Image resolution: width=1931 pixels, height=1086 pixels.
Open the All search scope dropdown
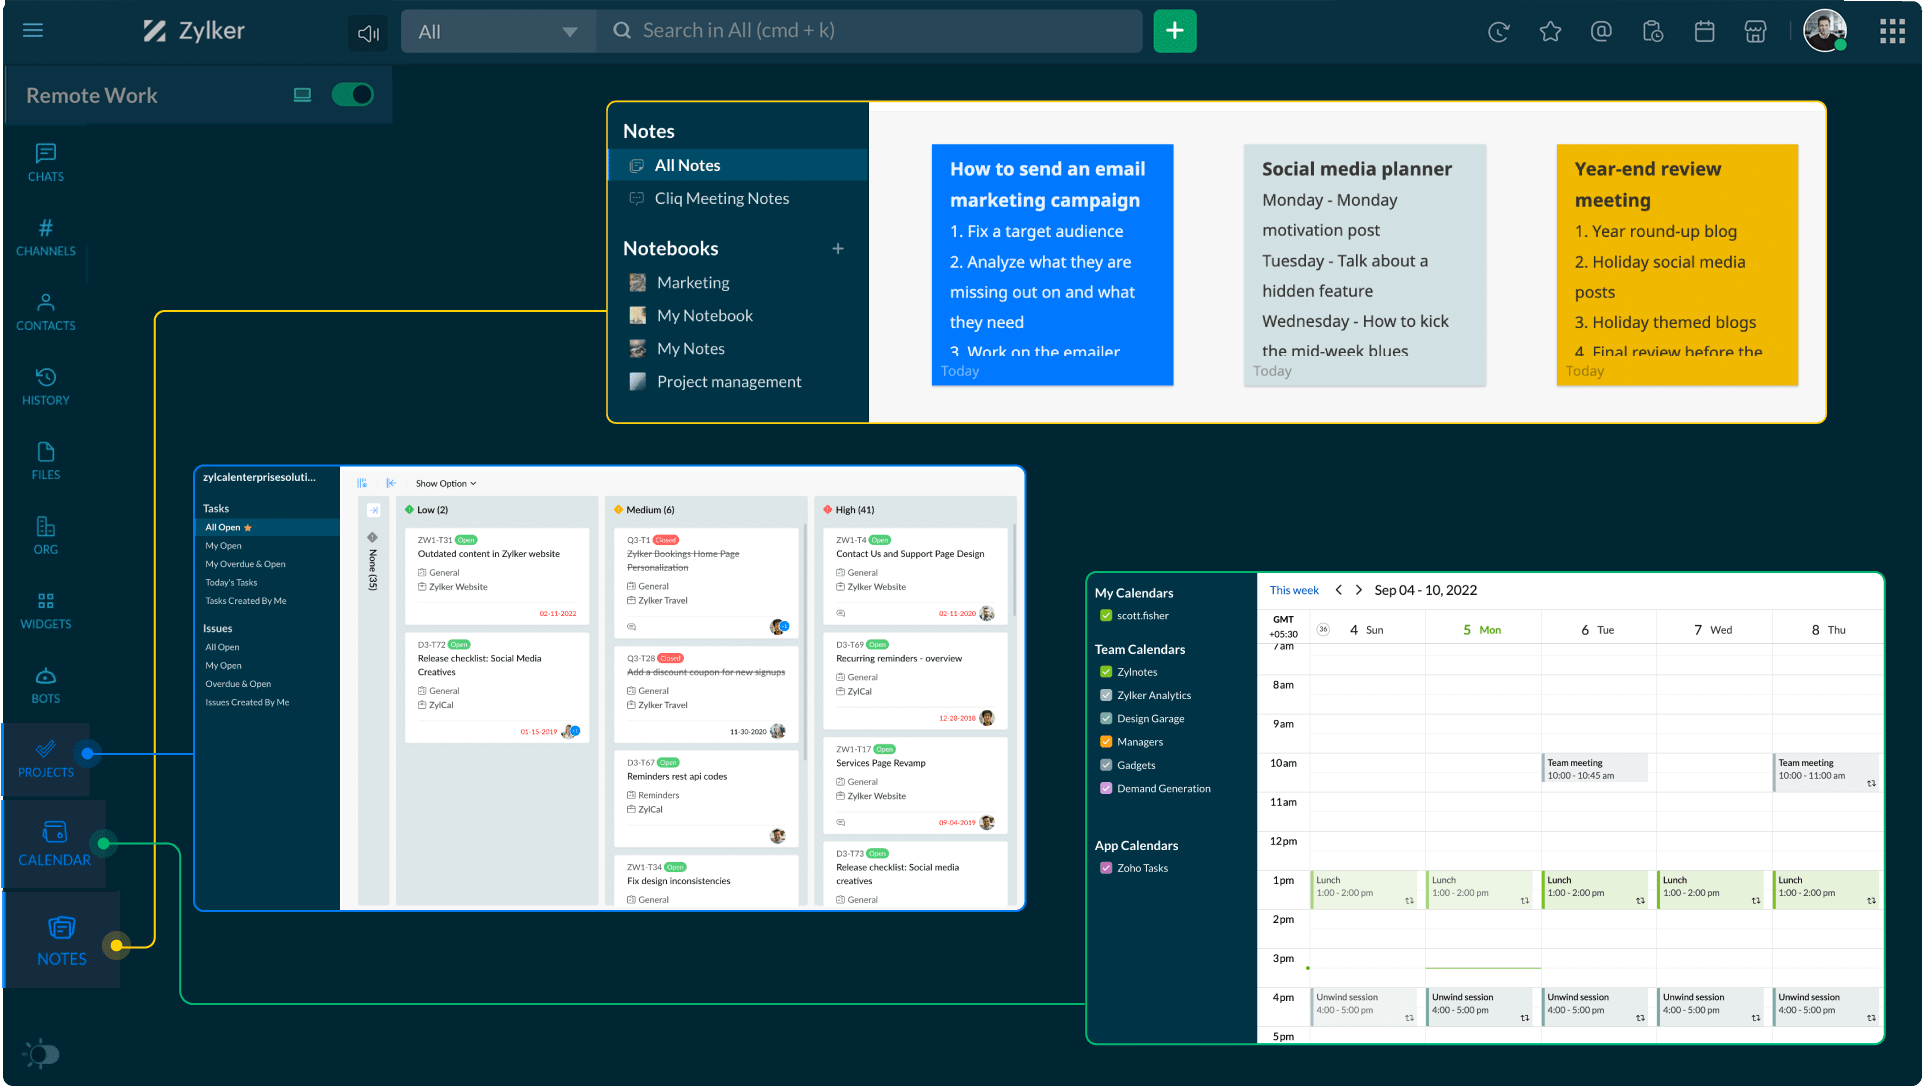click(x=498, y=32)
